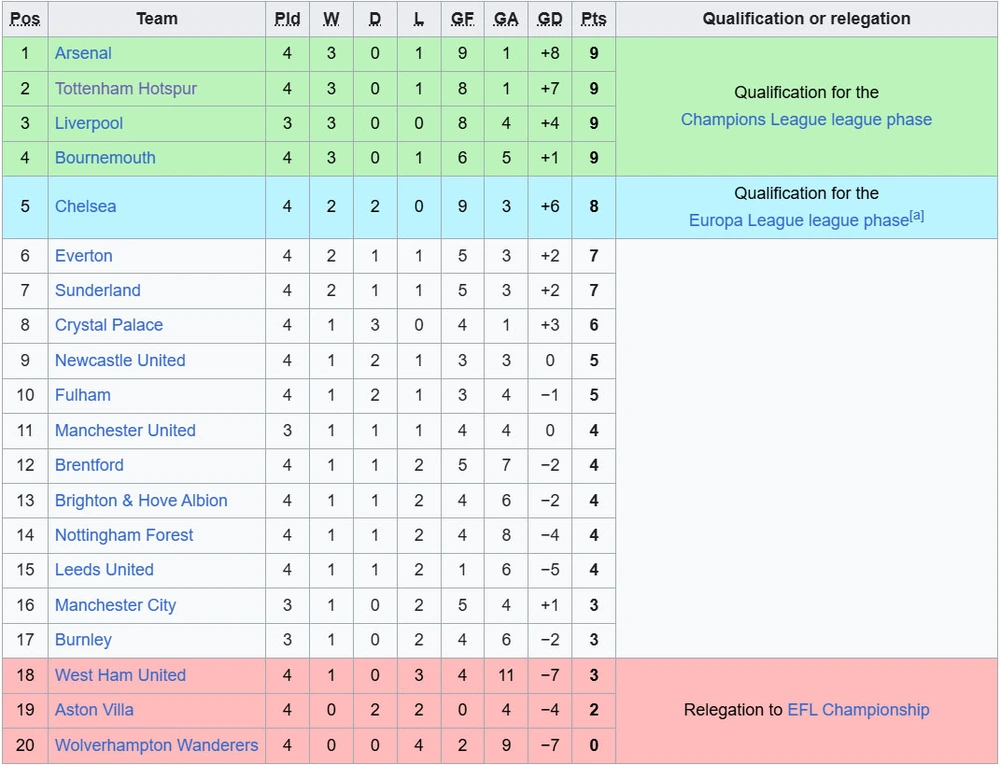Click the Pos column header
This screenshot has width=1000, height=765.
(25, 18)
